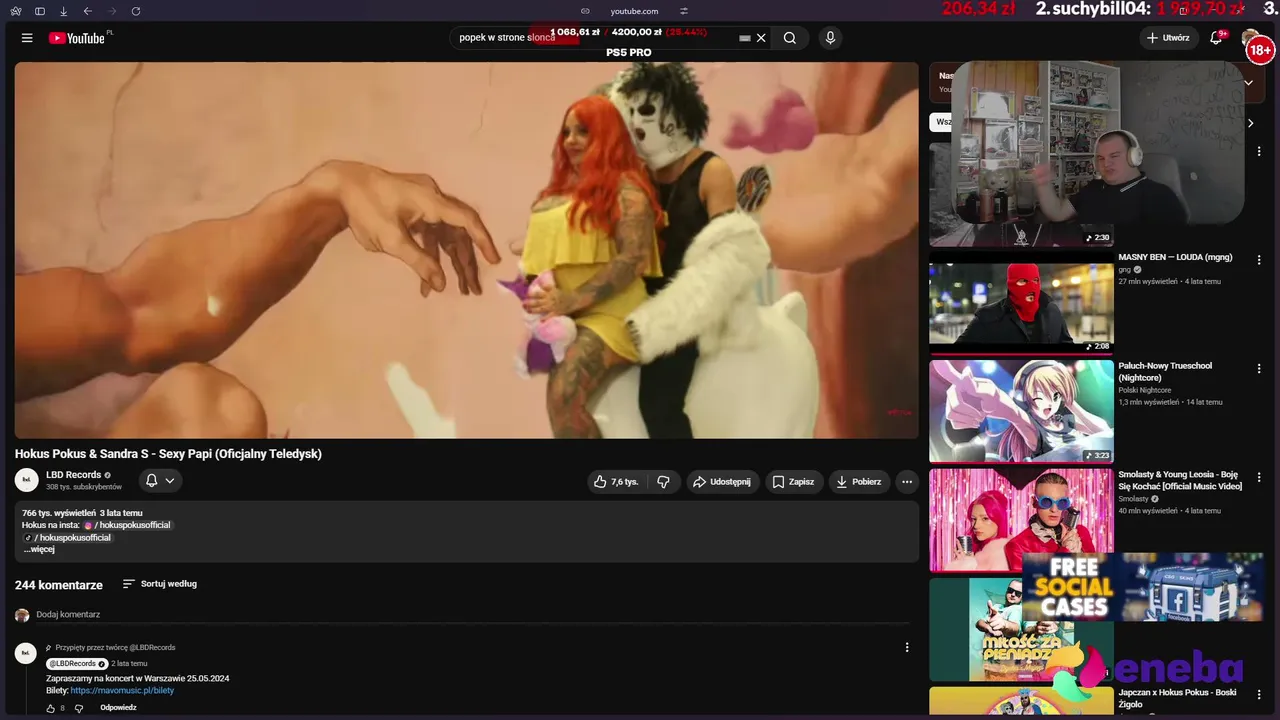Screen dimensions: 1280x720
Task: Open Smolasty & Young Leosia thumbnail
Action: coord(1021,520)
